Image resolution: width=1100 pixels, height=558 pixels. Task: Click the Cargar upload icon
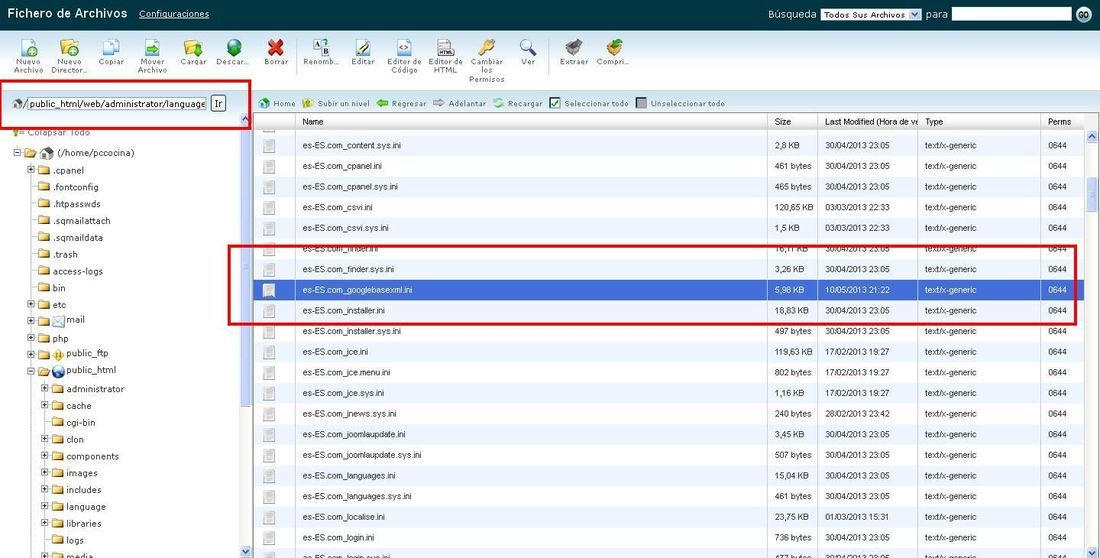point(193,48)
